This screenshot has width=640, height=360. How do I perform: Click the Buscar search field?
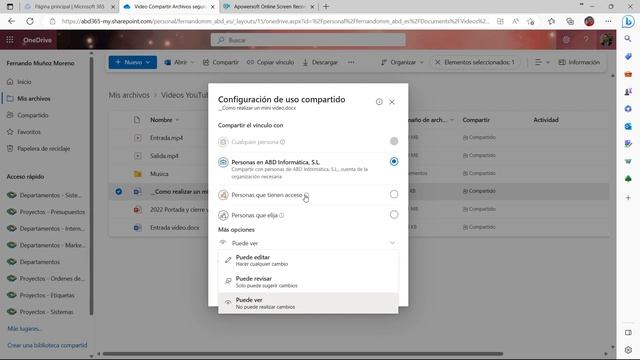point(308,40)
